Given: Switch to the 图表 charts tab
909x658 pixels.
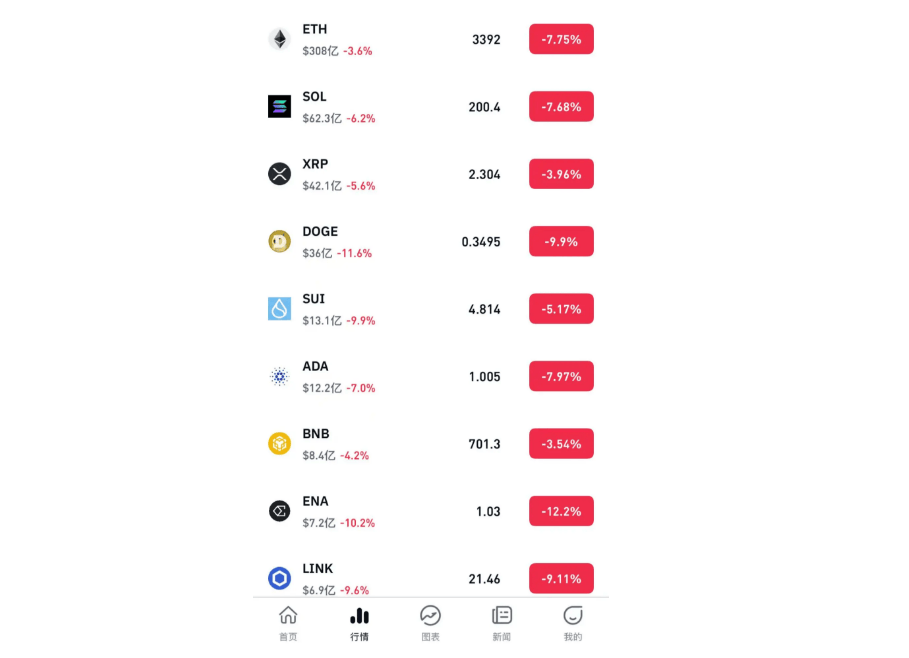Looking at the screenshot, I should point(430,623).
